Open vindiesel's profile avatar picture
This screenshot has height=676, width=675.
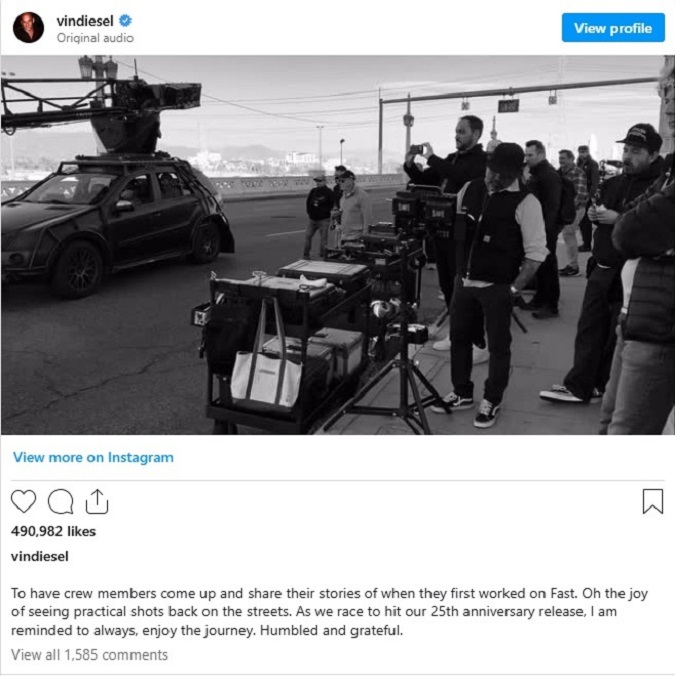[28, 28]
